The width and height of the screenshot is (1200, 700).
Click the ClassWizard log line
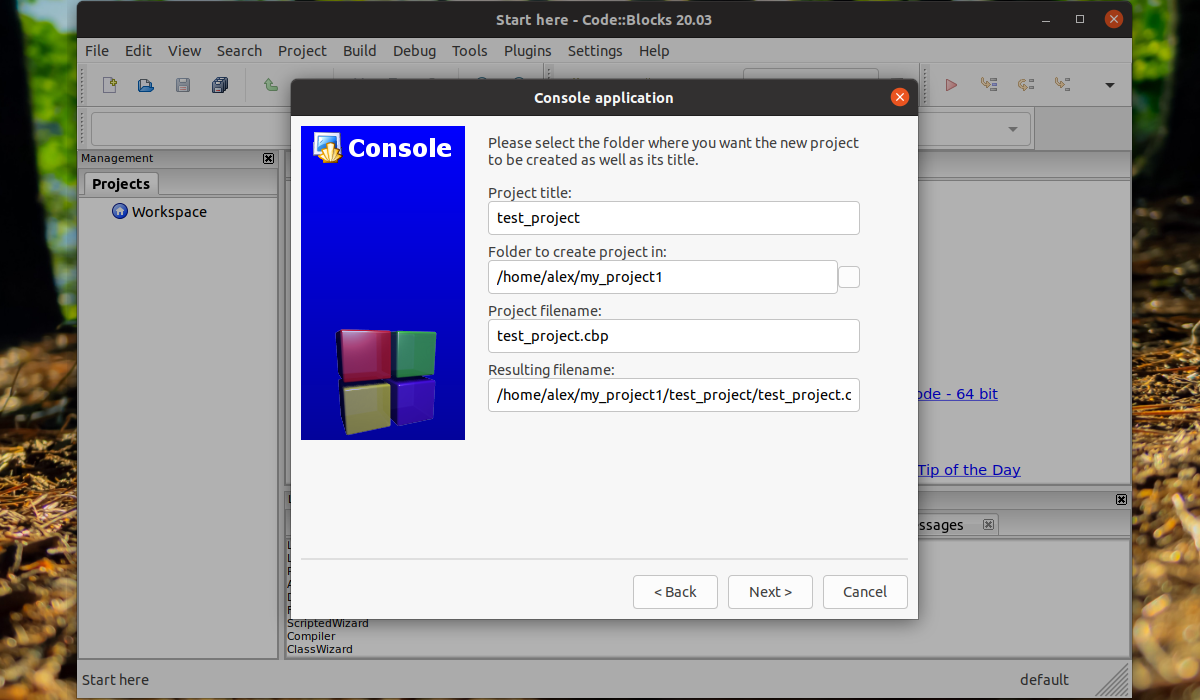pos(320,649)
